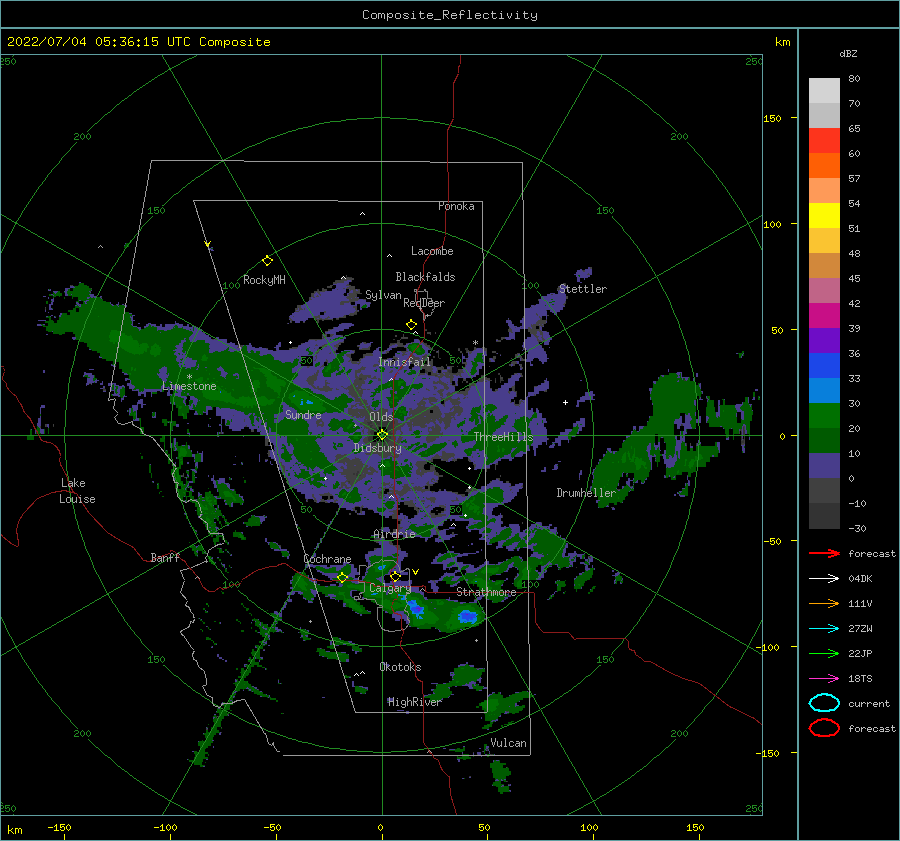Screen dimensions: 900x841
Task: Click the bright green swatch between 30 and 20
Action: (824, 416)
